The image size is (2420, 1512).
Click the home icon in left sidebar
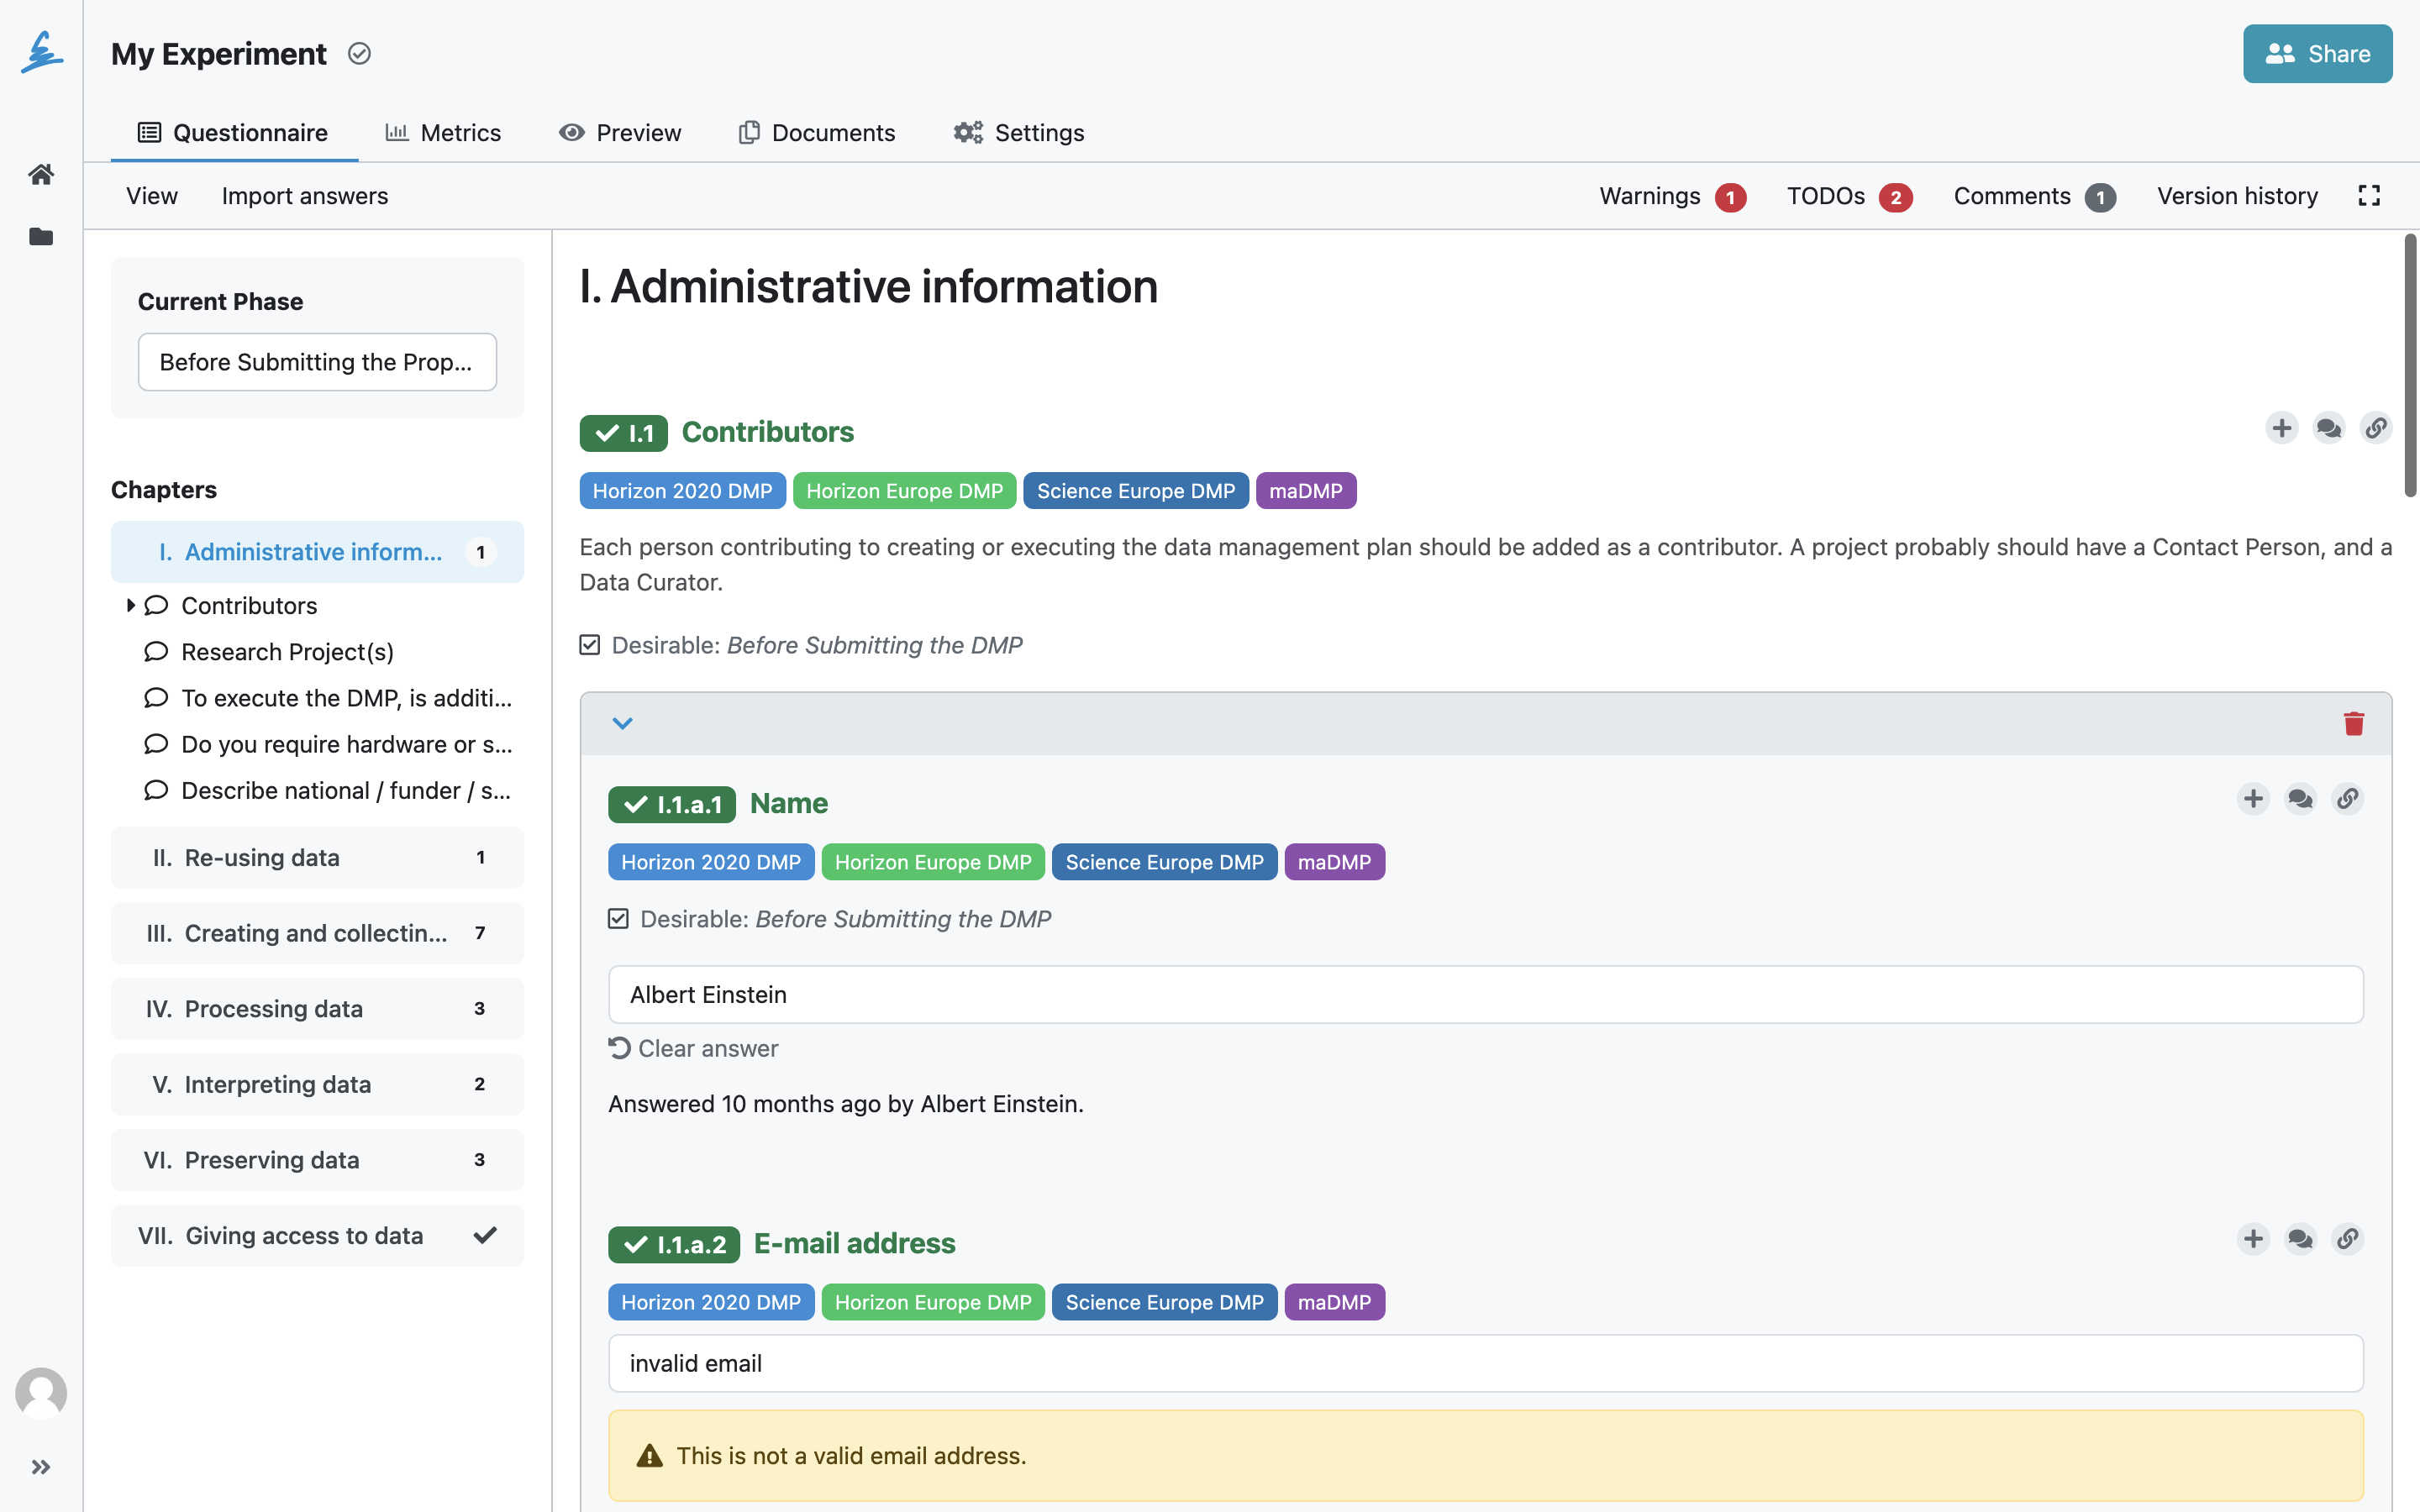(x=41, y=174)
